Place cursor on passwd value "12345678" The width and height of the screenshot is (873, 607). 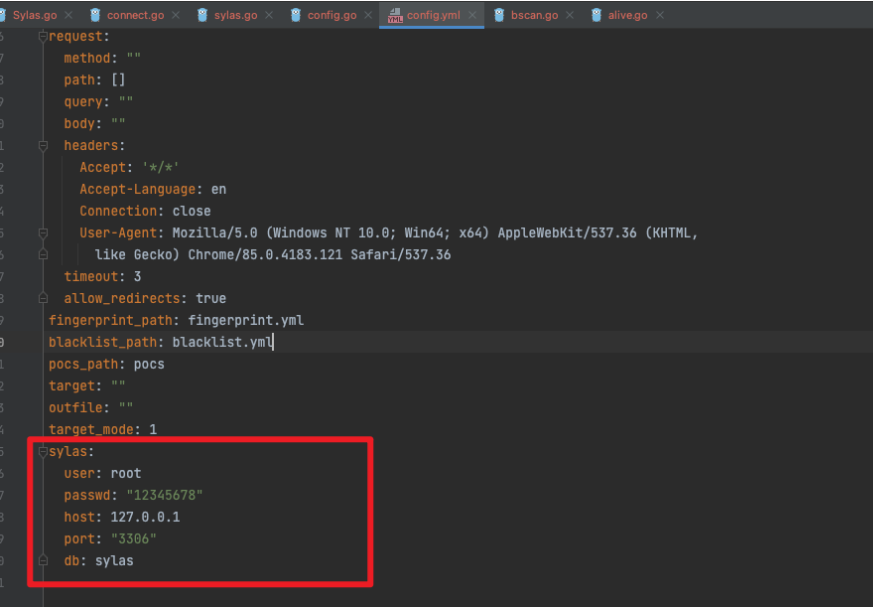pos(164,495)
